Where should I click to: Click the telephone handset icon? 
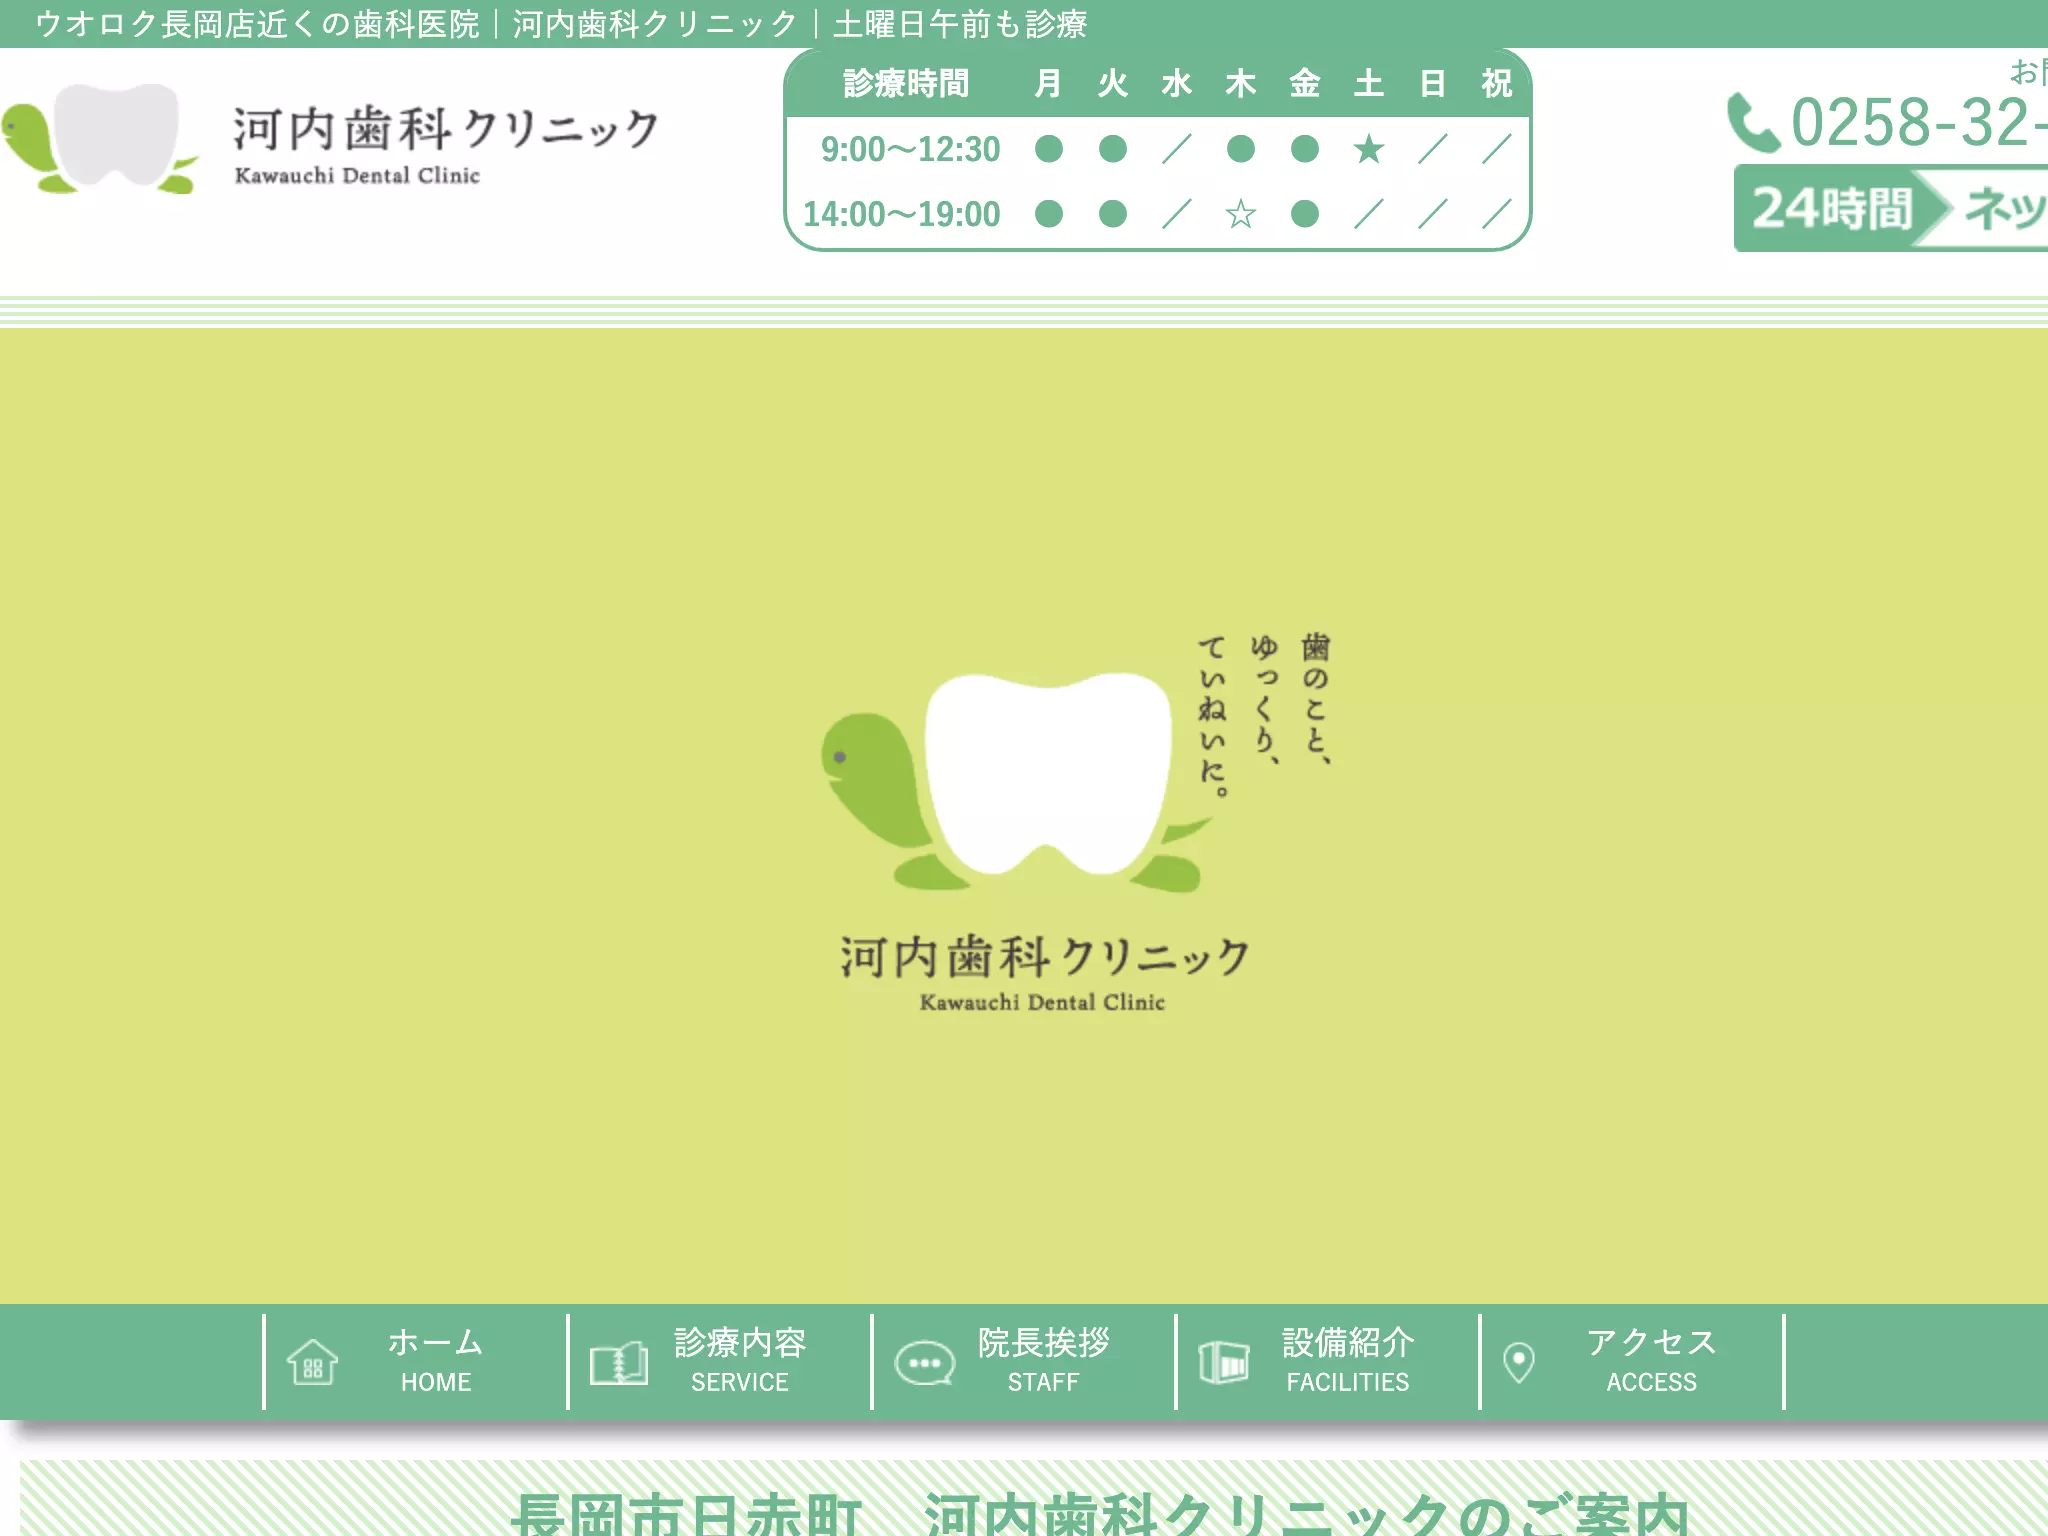pos(1754,123)
